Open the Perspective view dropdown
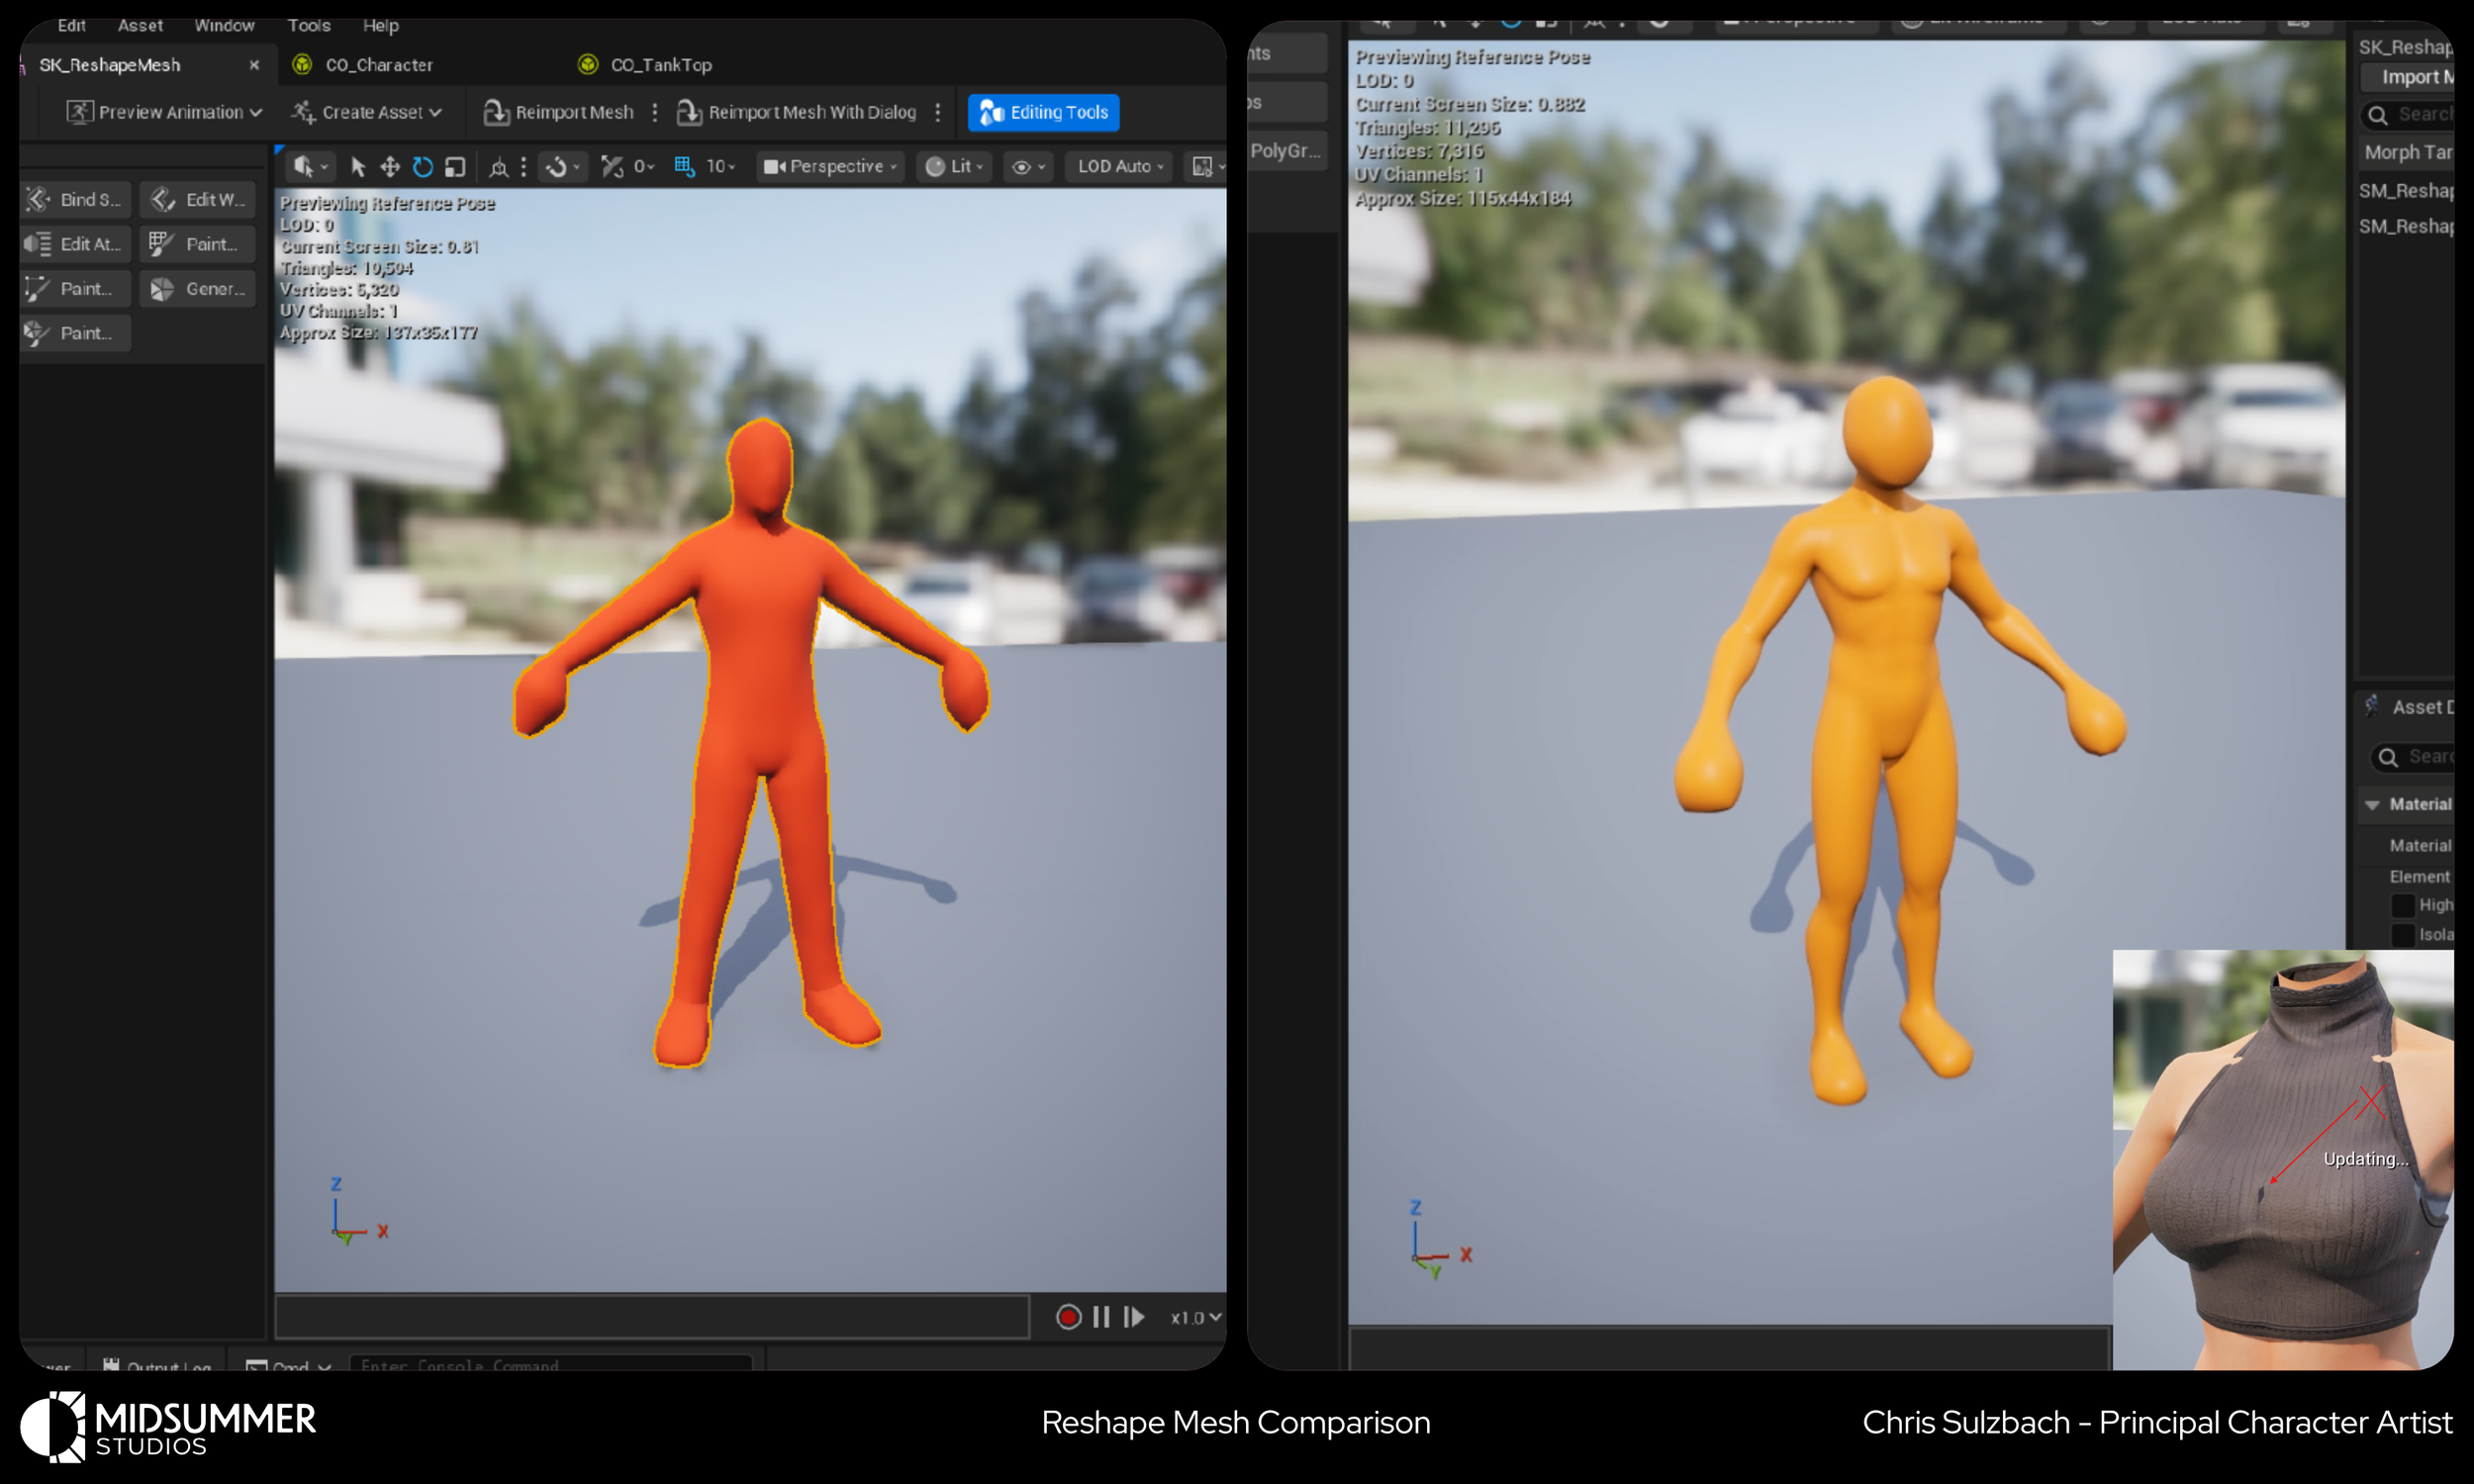Screen dimensions: 2474x1484 pos(830,167)
